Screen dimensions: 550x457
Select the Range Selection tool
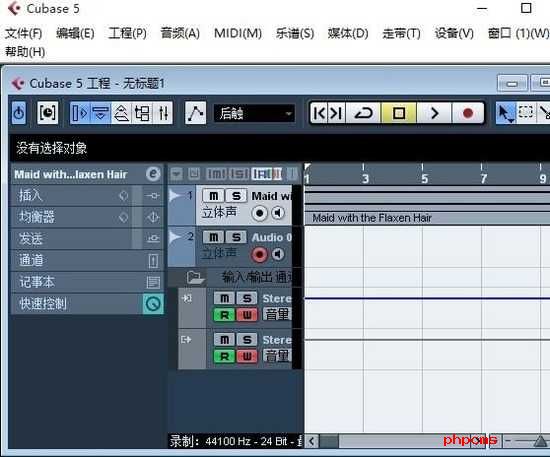(525, 113)
